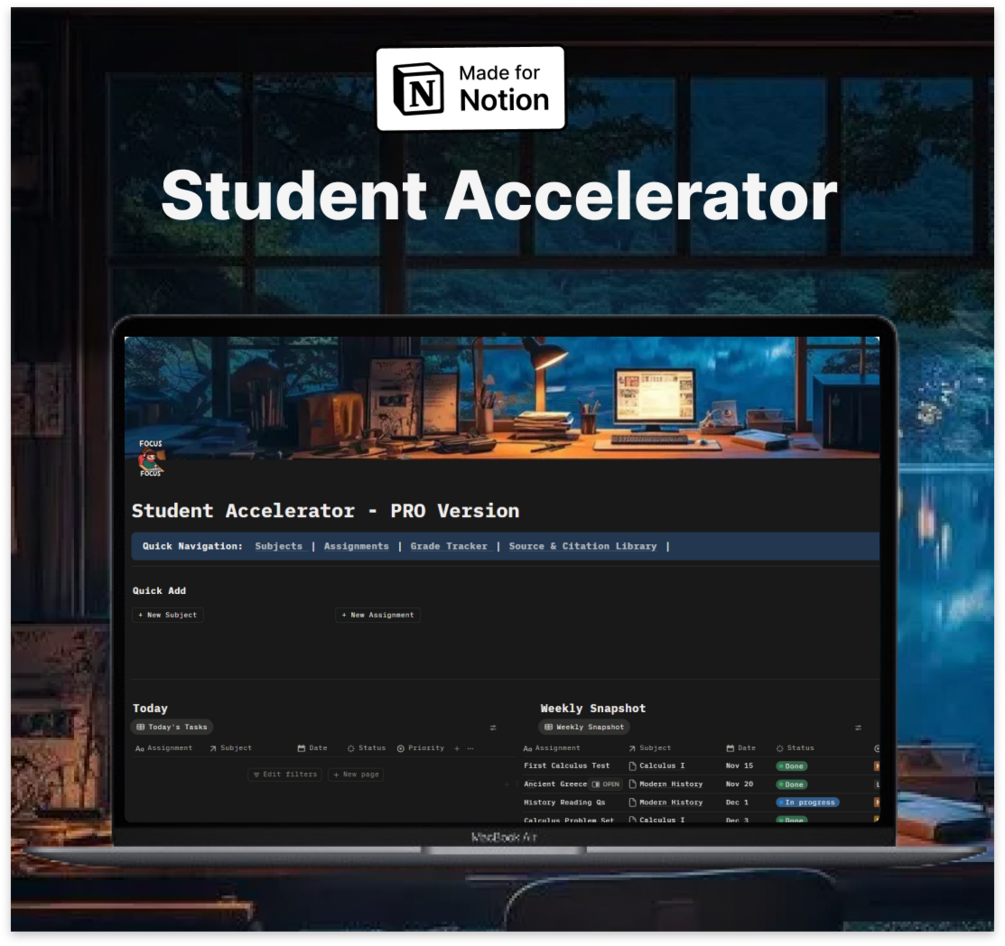Open the Date property calendar icon
Viewport: 1005px width, 946px height.
302,748
